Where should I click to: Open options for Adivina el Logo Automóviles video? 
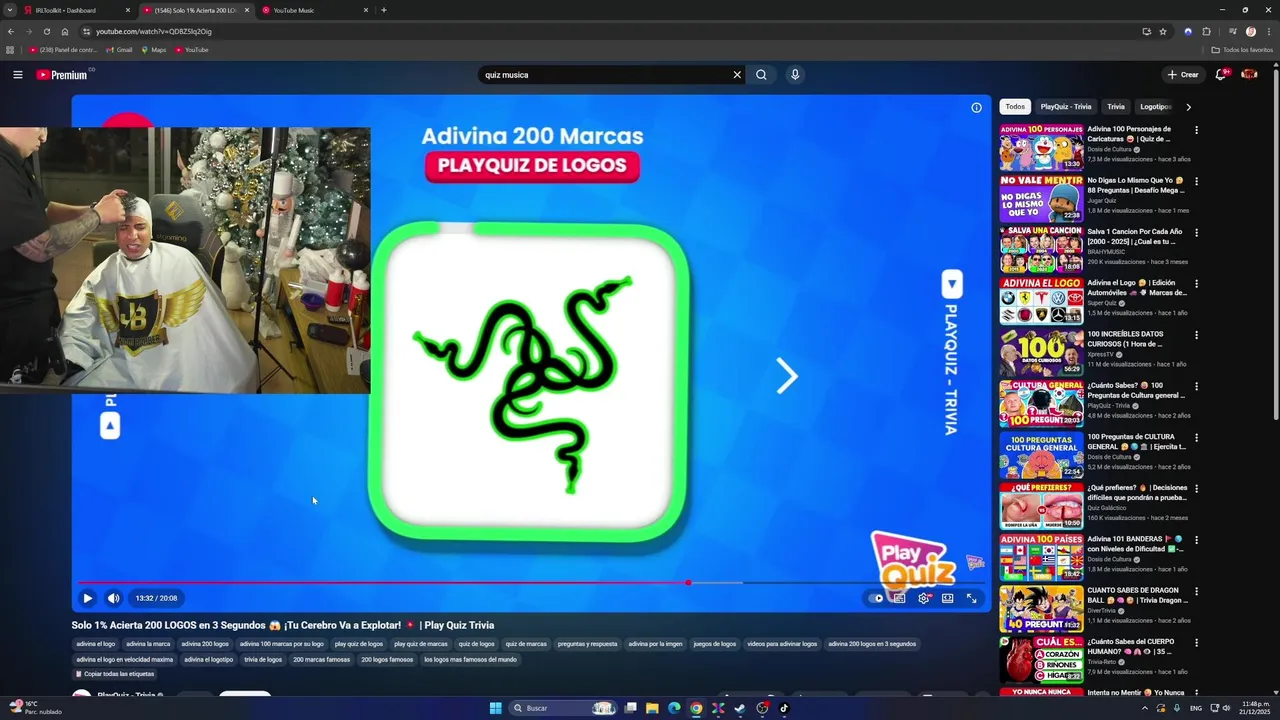[x=1196, y=284]
